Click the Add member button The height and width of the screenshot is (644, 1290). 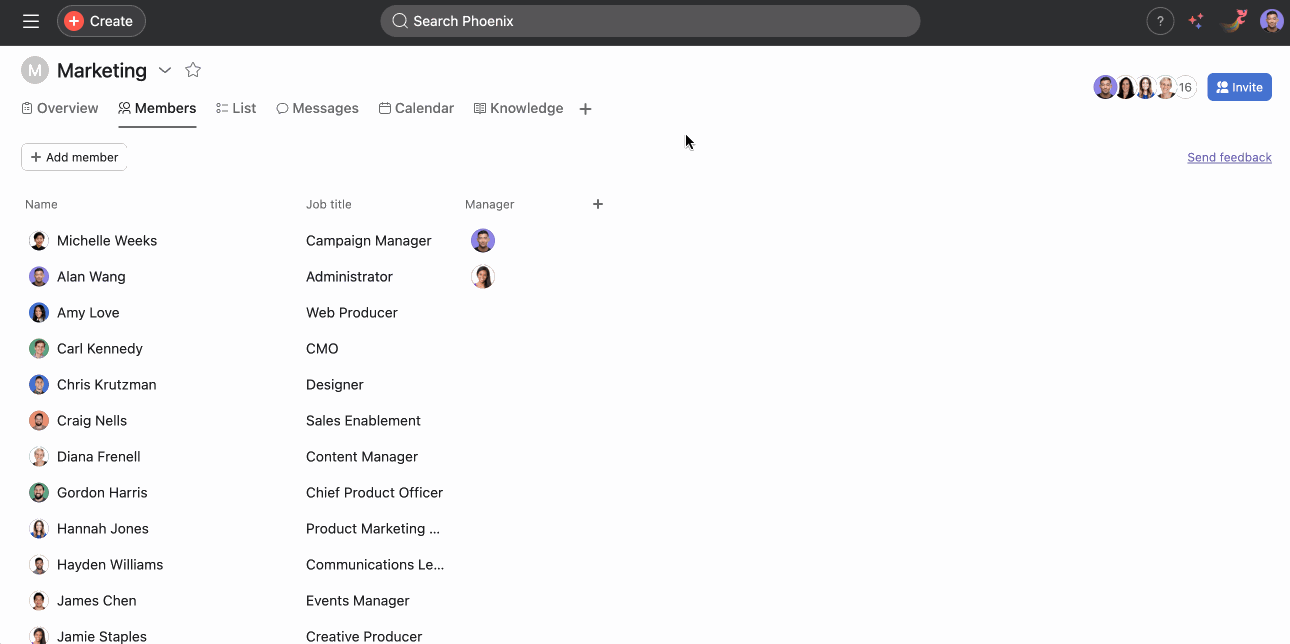(74, 157)
